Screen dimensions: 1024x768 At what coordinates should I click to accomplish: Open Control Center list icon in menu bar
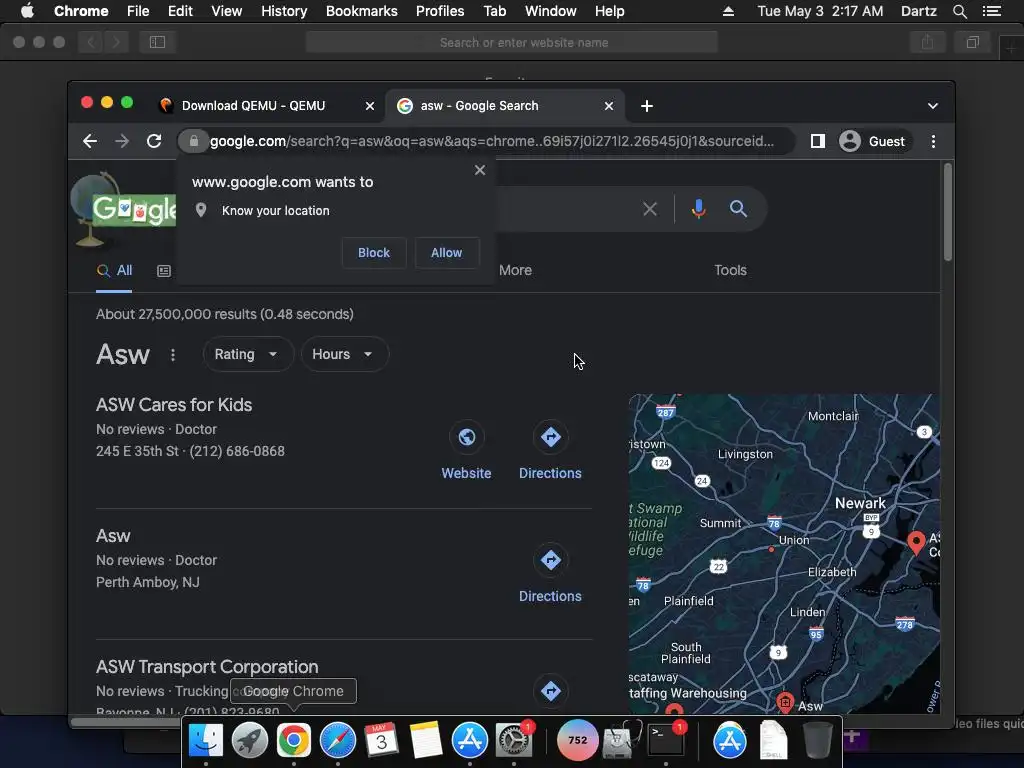click(991, 11)
